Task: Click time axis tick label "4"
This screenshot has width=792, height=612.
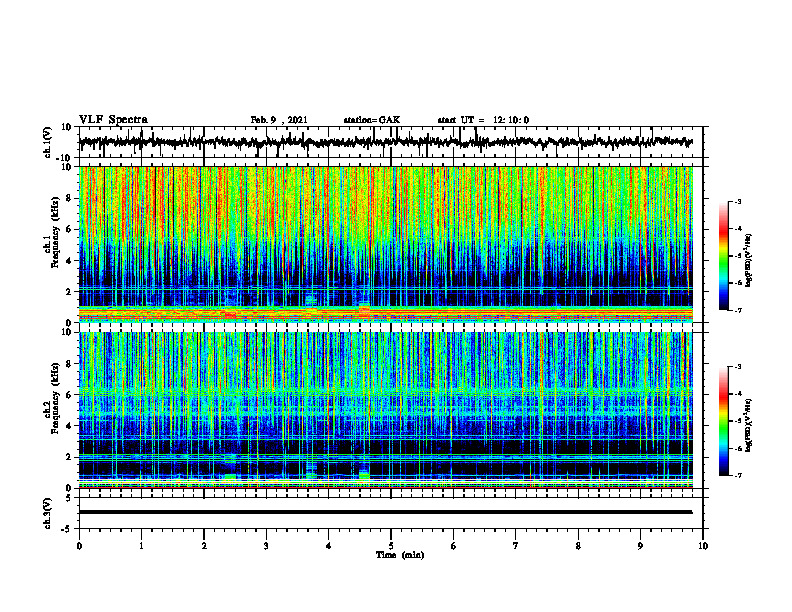Action: point(329,546)
